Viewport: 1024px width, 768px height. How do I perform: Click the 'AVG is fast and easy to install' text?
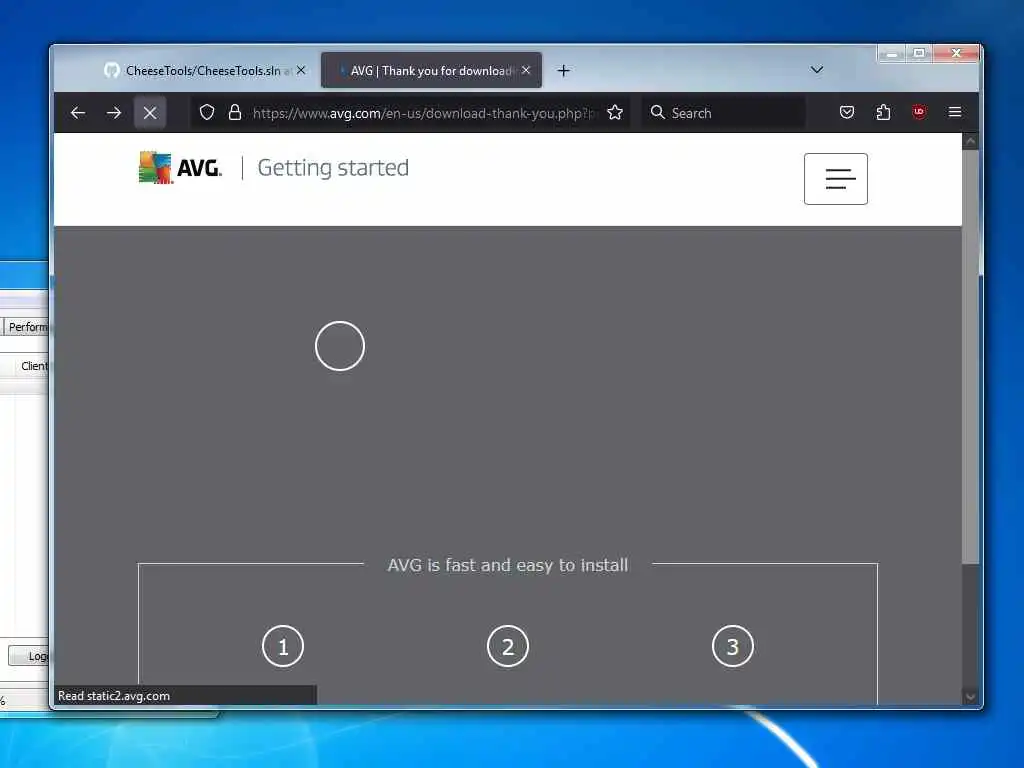[x=507, y=565]
